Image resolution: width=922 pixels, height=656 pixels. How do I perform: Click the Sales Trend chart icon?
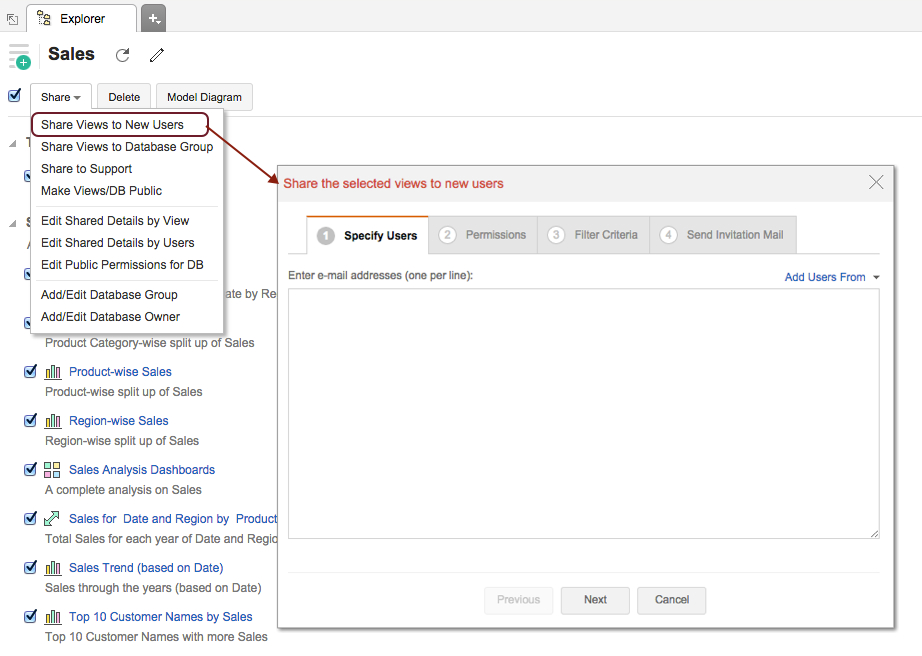click(x=53, y=568)
